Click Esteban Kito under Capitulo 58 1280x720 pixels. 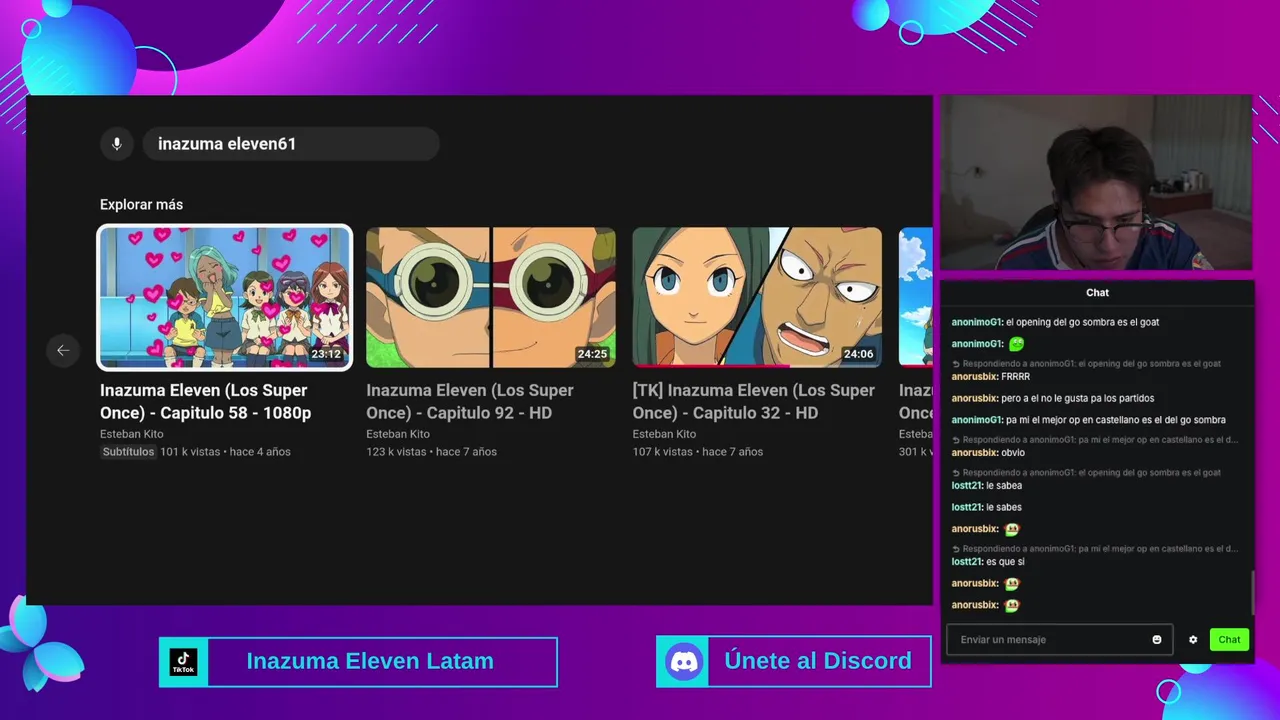132,434
